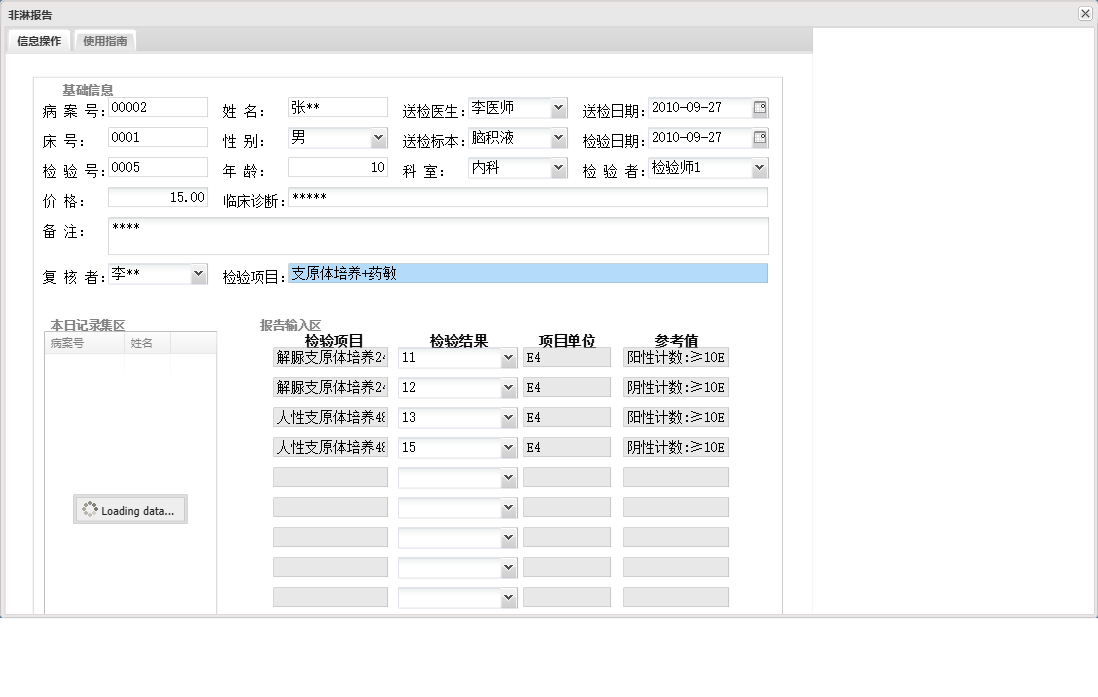Close the 非淋报告 window

pyautogui.click(x=1083, y=13)
